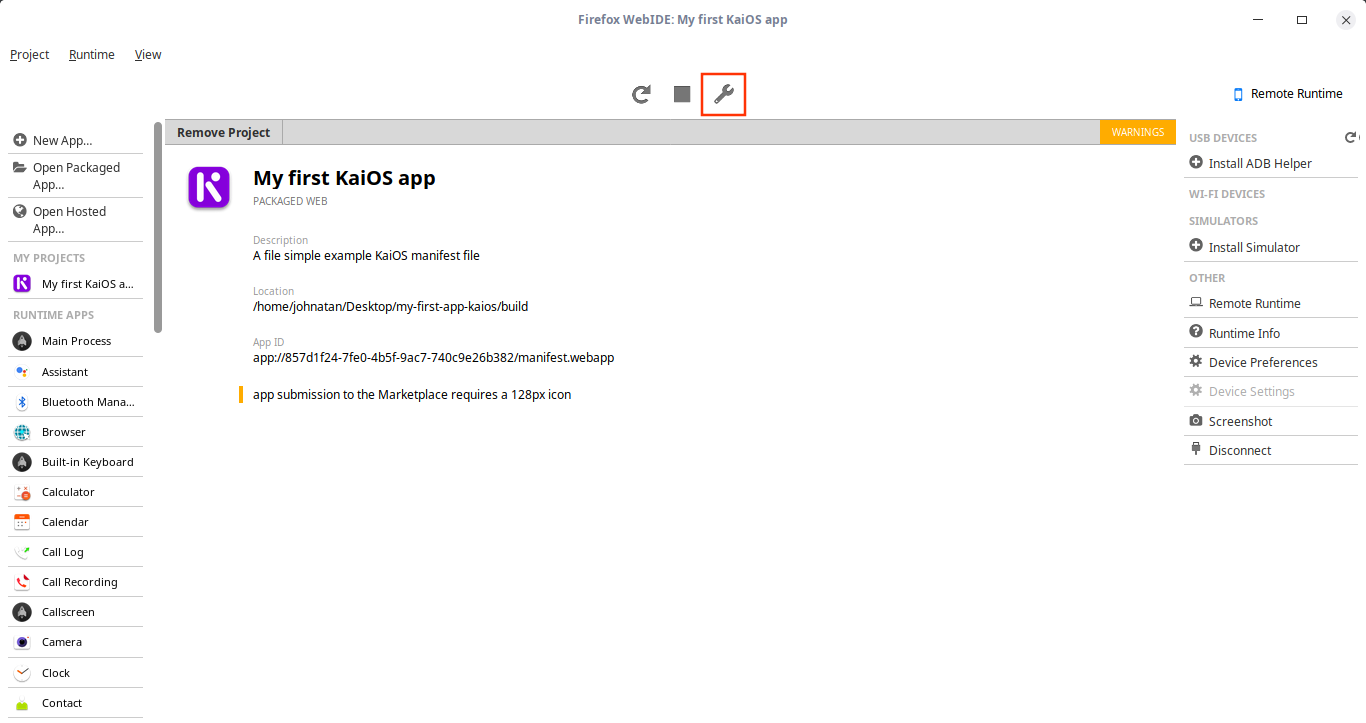Select New App... in sidebar
This screenshot has width=1366, height=723.
point(77,140)
